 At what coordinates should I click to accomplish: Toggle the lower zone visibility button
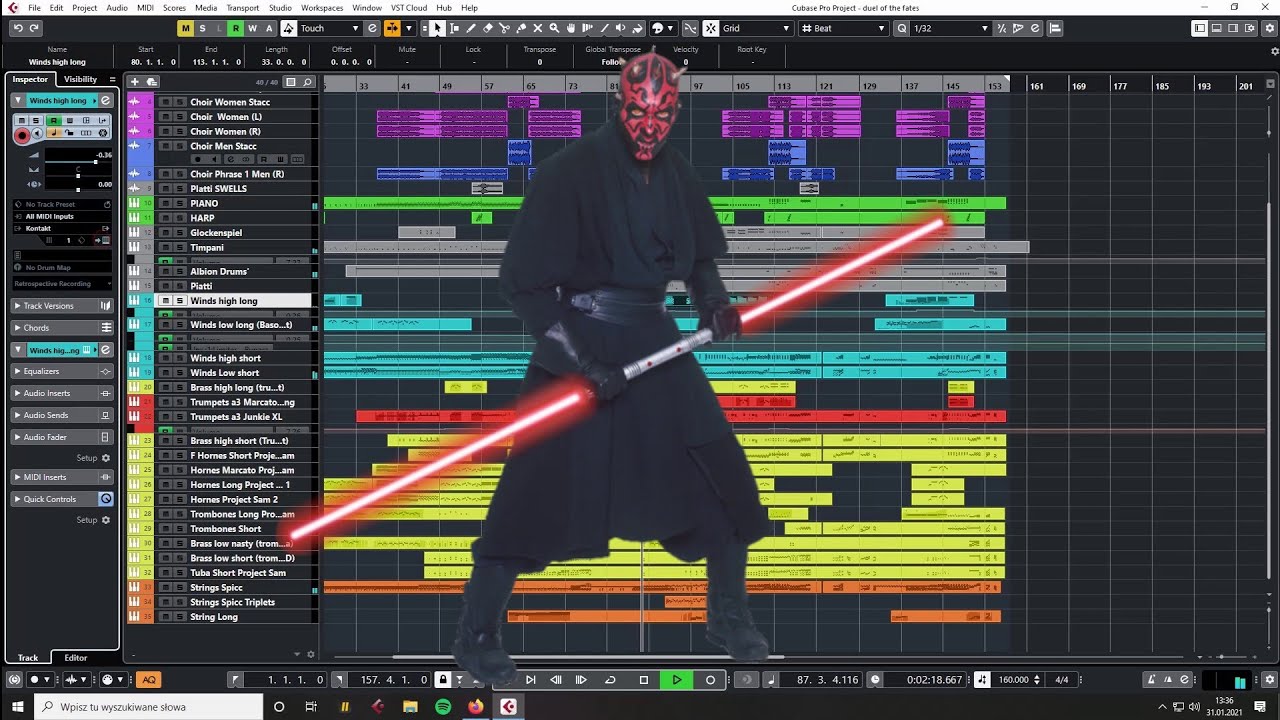point(1215,28)
